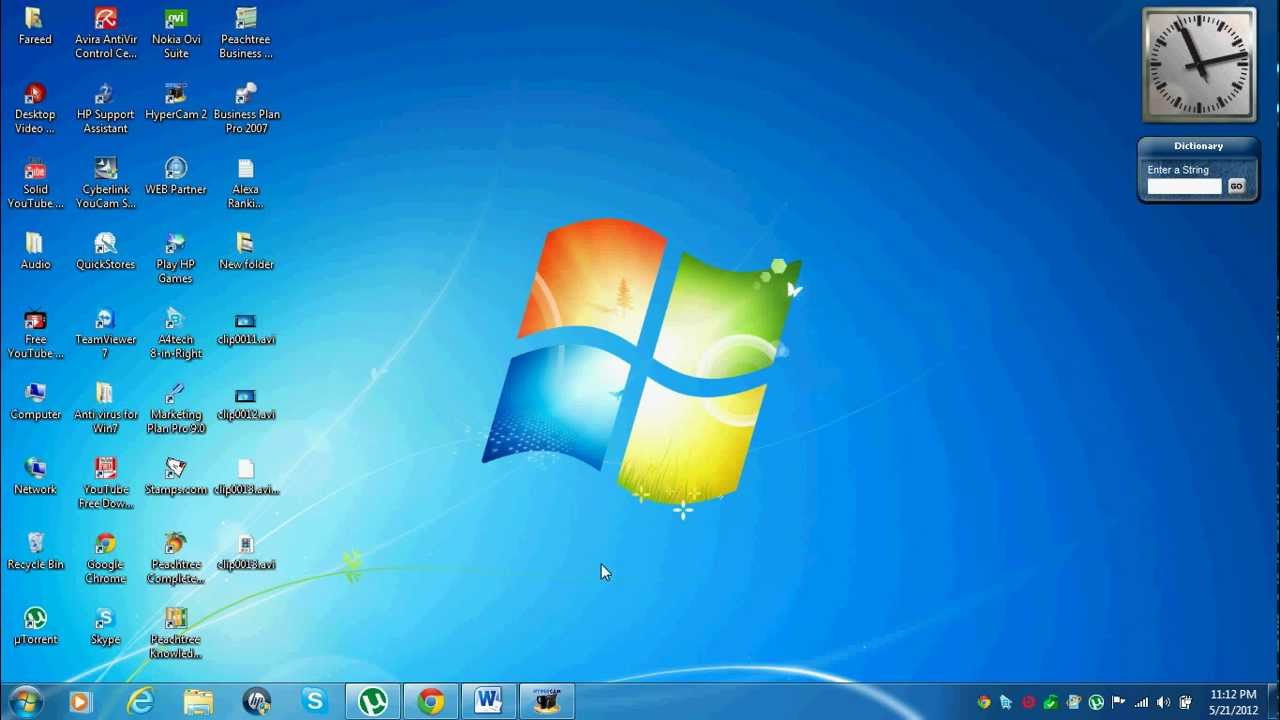
Task: Select the QuickStores desktop shortcut
Action: 105,252
